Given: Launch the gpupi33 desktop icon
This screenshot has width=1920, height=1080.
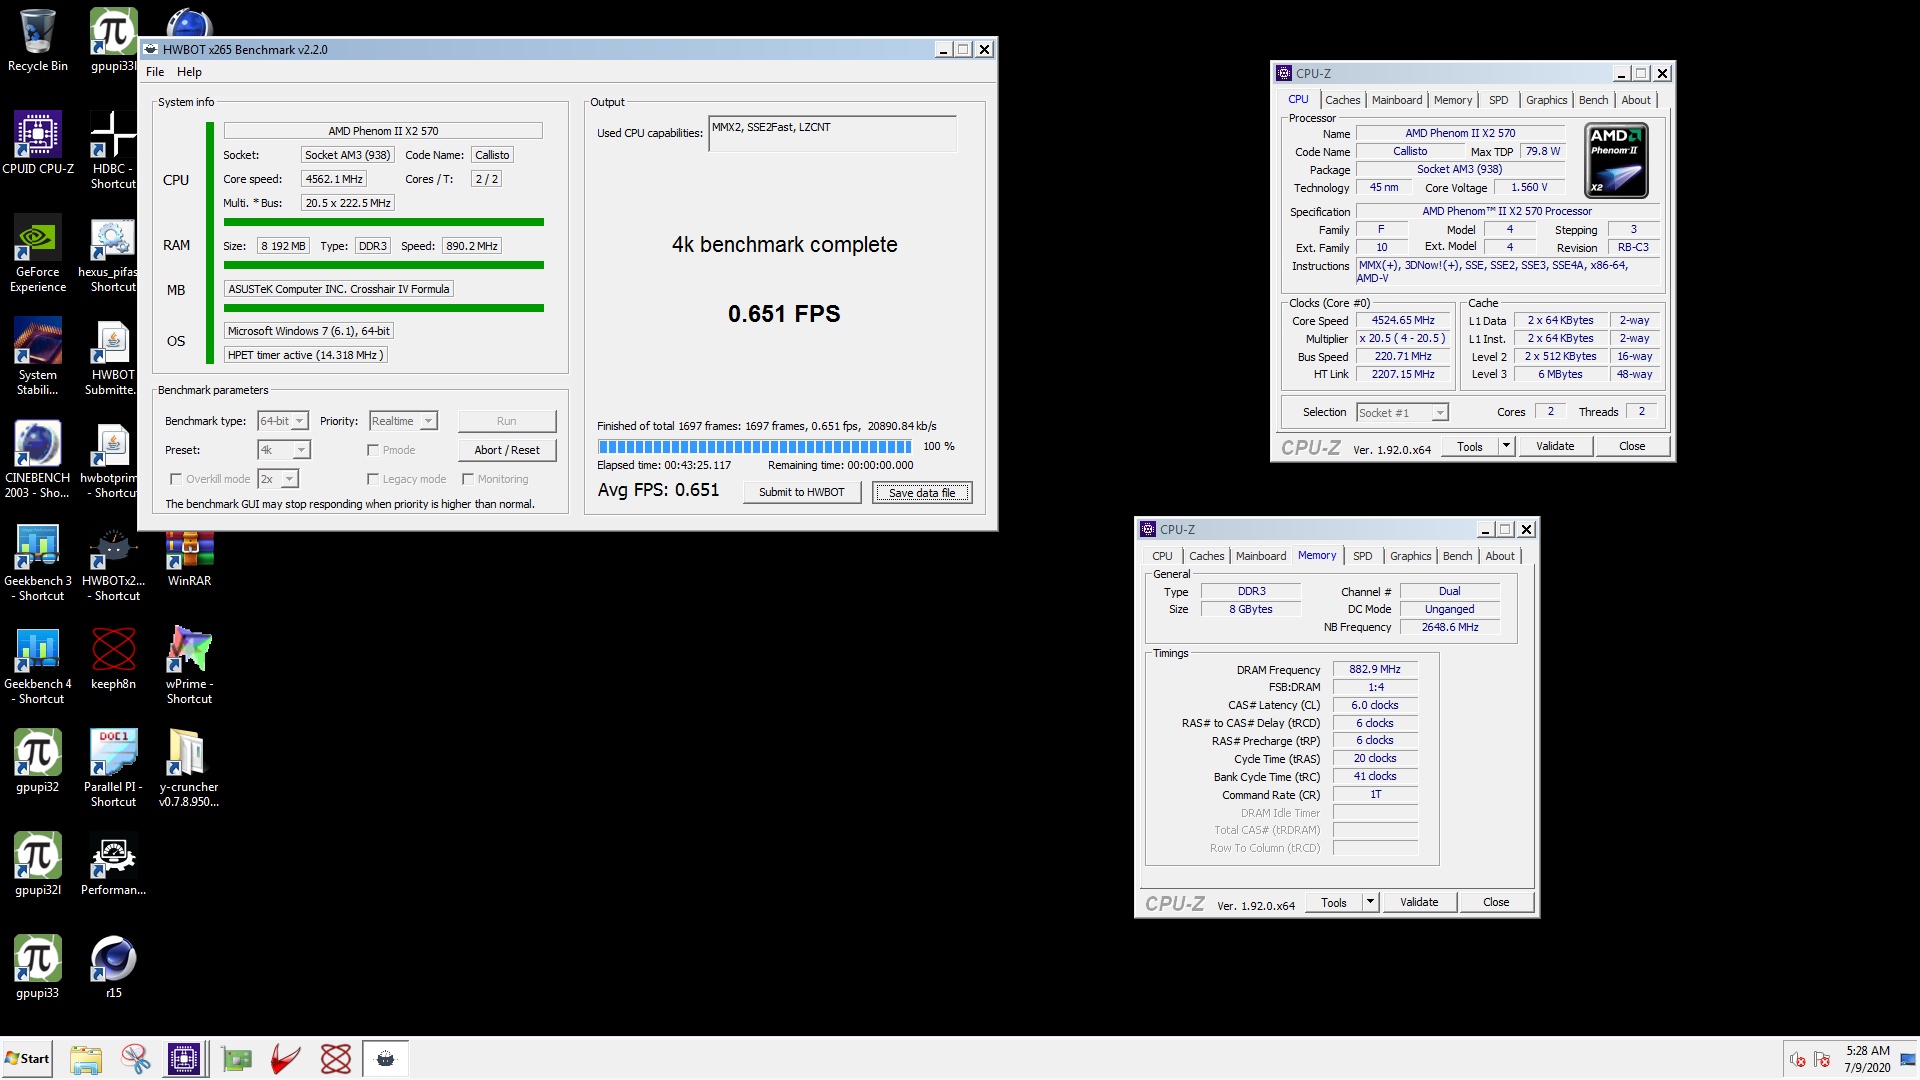Looking at the screenshot, I should click(37, 966).
